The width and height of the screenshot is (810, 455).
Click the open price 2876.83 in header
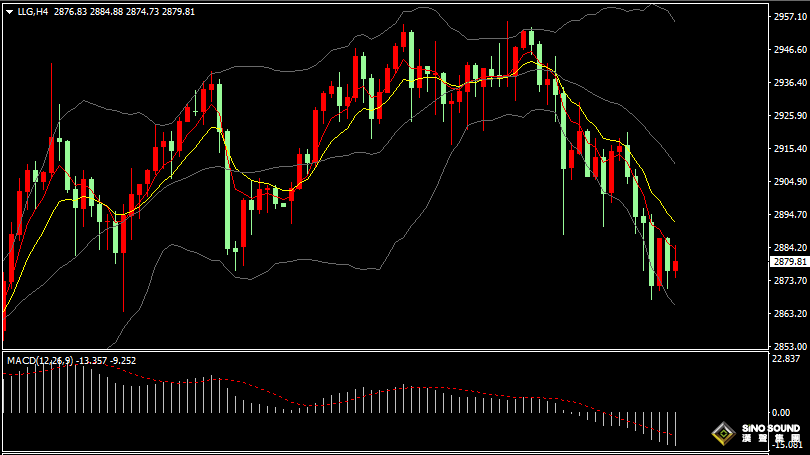point(70,11)
